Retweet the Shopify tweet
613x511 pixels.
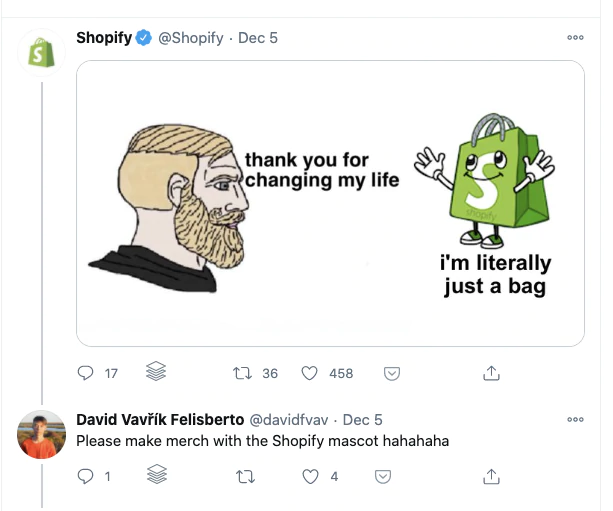pos(241,373)
